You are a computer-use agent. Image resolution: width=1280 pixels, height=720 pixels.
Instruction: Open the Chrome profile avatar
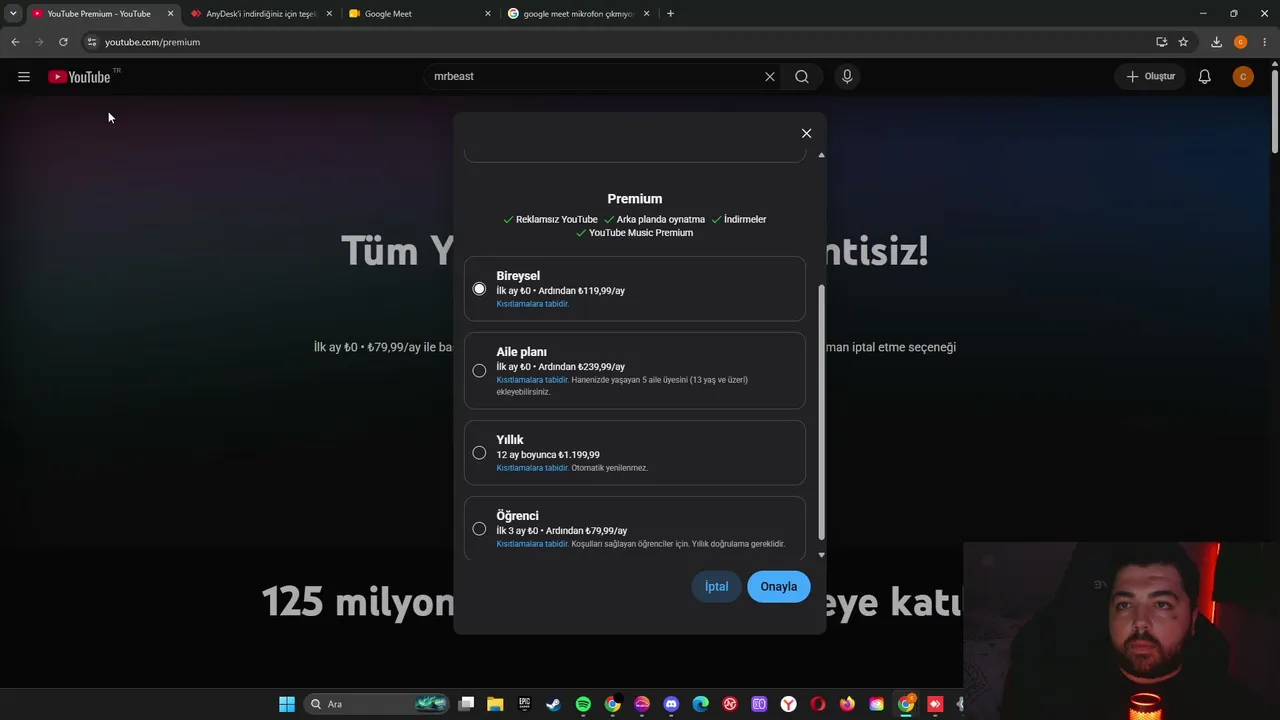click(1240, 42)
